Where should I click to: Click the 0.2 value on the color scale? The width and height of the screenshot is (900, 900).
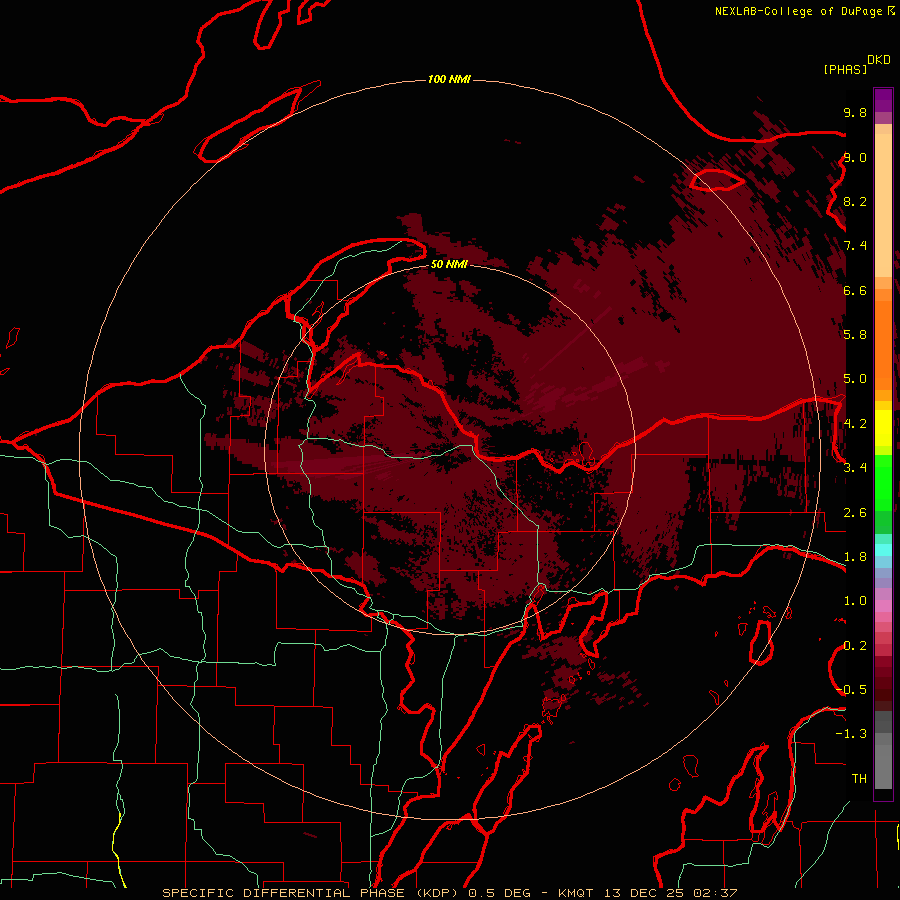pos(855,645)
